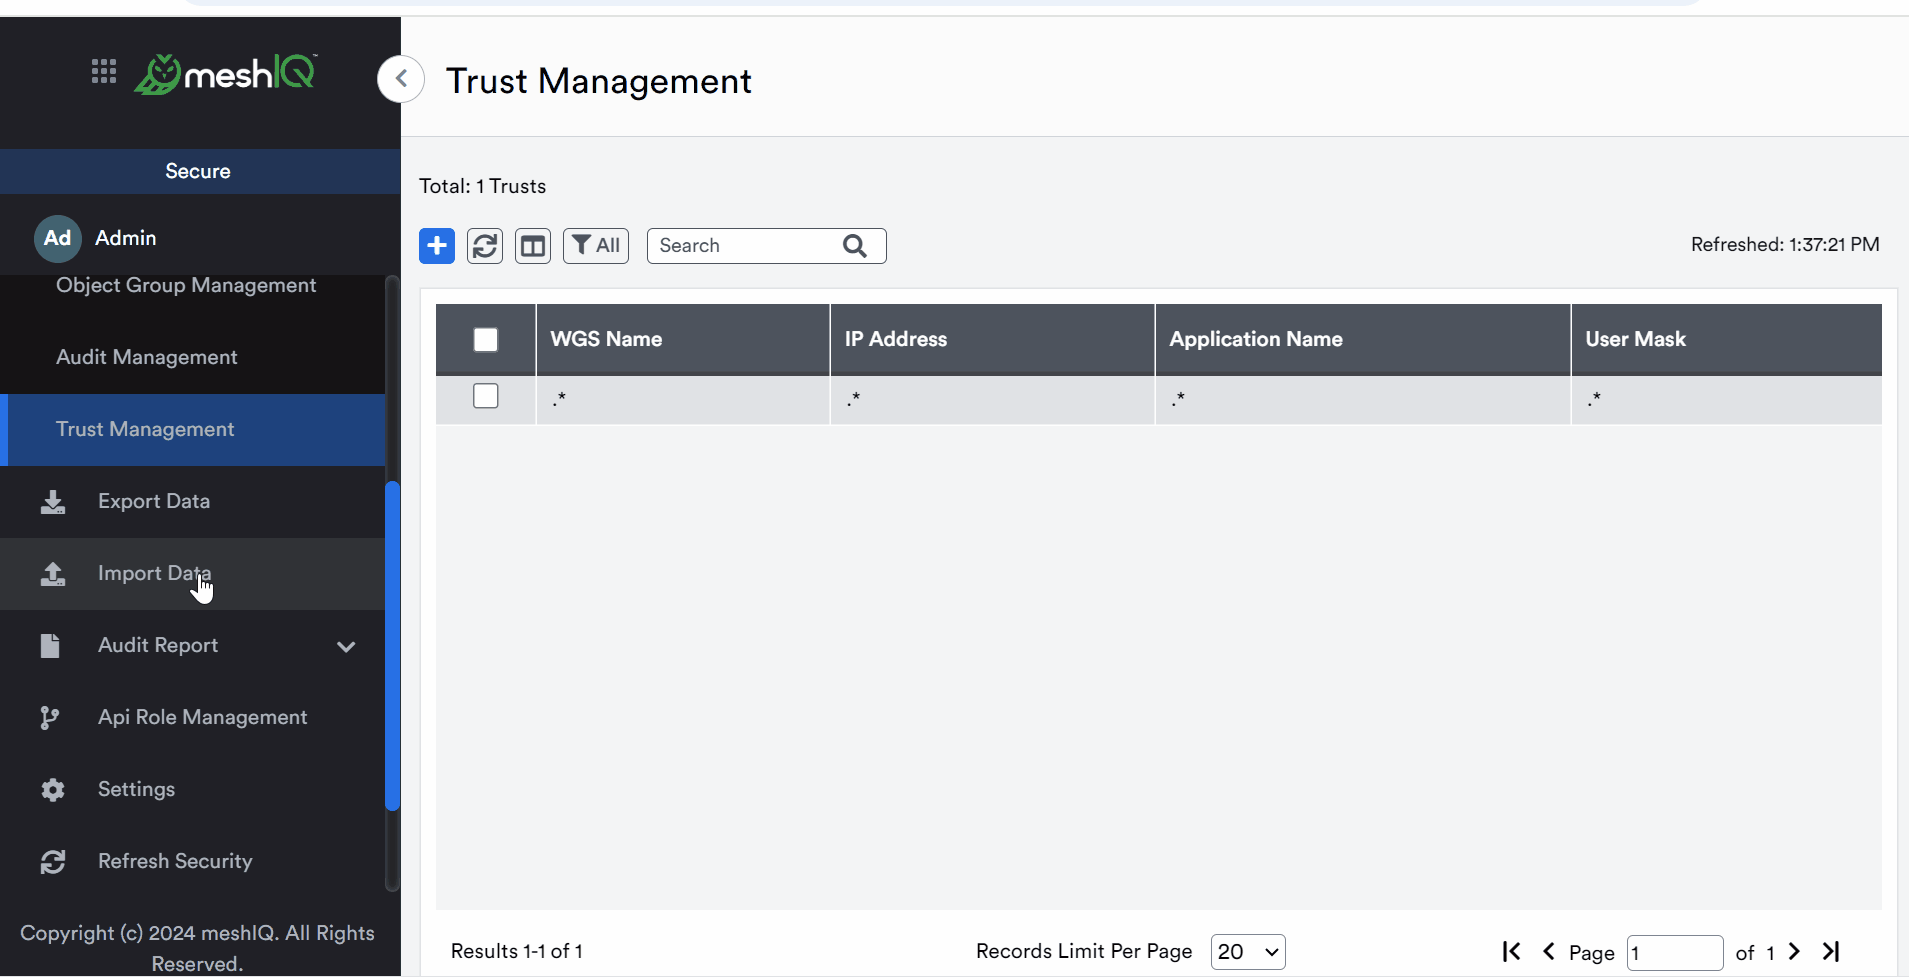Click the Audit Report document icon

coord(50,646)
